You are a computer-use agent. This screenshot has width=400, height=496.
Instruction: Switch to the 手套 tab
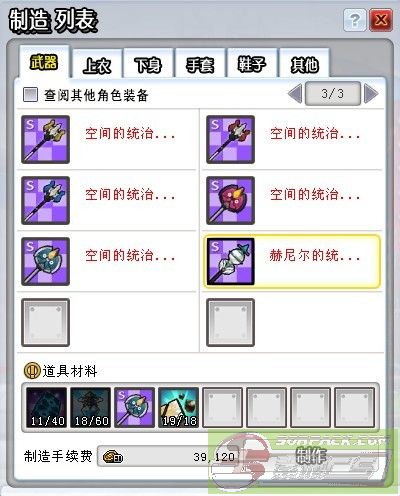200,64
